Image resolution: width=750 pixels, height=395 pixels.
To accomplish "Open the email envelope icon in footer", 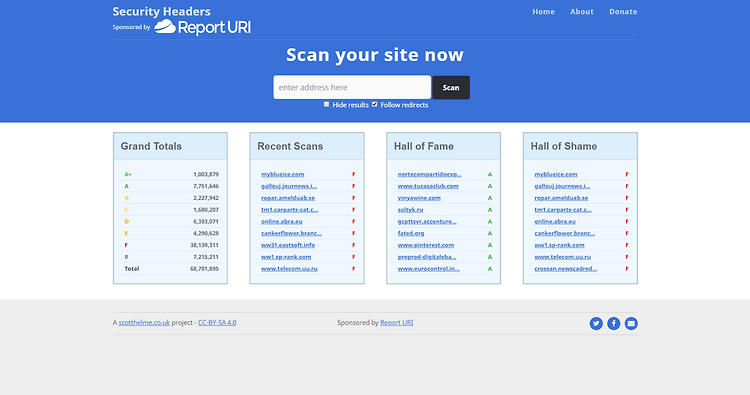I will [x=631, y=324].
